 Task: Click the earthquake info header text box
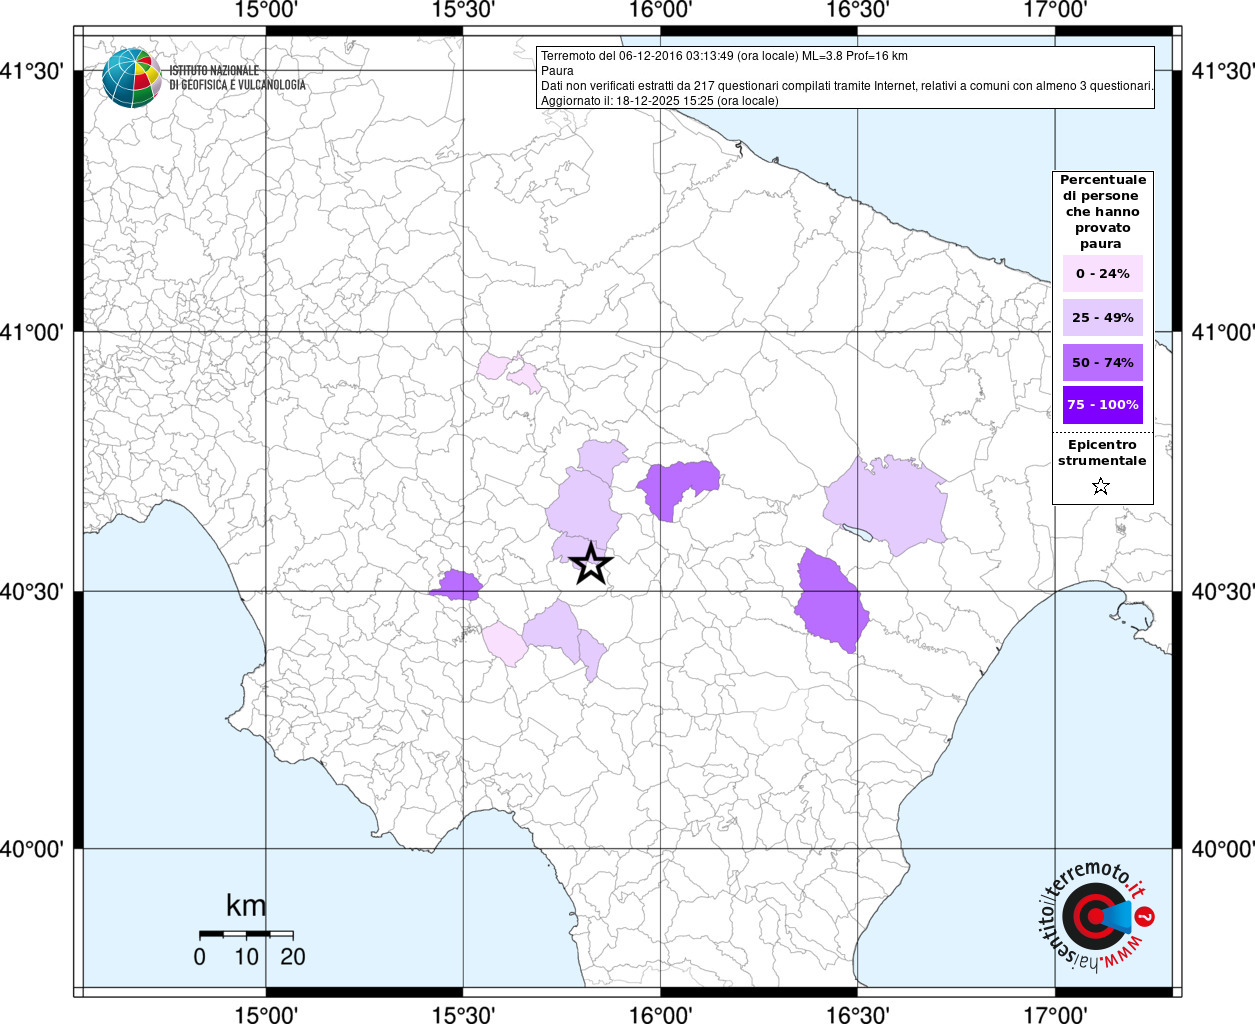click(x=846, y=78)
